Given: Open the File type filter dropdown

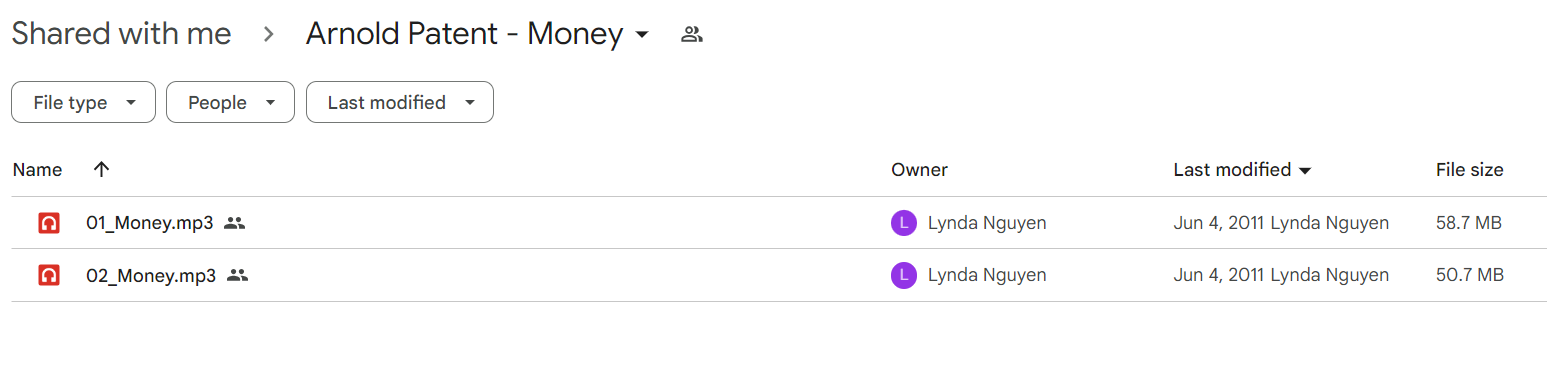Looking at the screenshot, I should (83, 102).
